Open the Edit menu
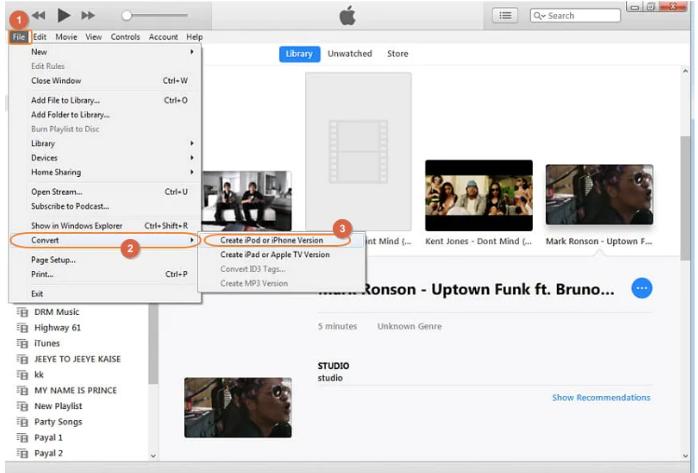The height and width of the screenshot is (473, 698). pyautogui.click(x=40, y=37)
